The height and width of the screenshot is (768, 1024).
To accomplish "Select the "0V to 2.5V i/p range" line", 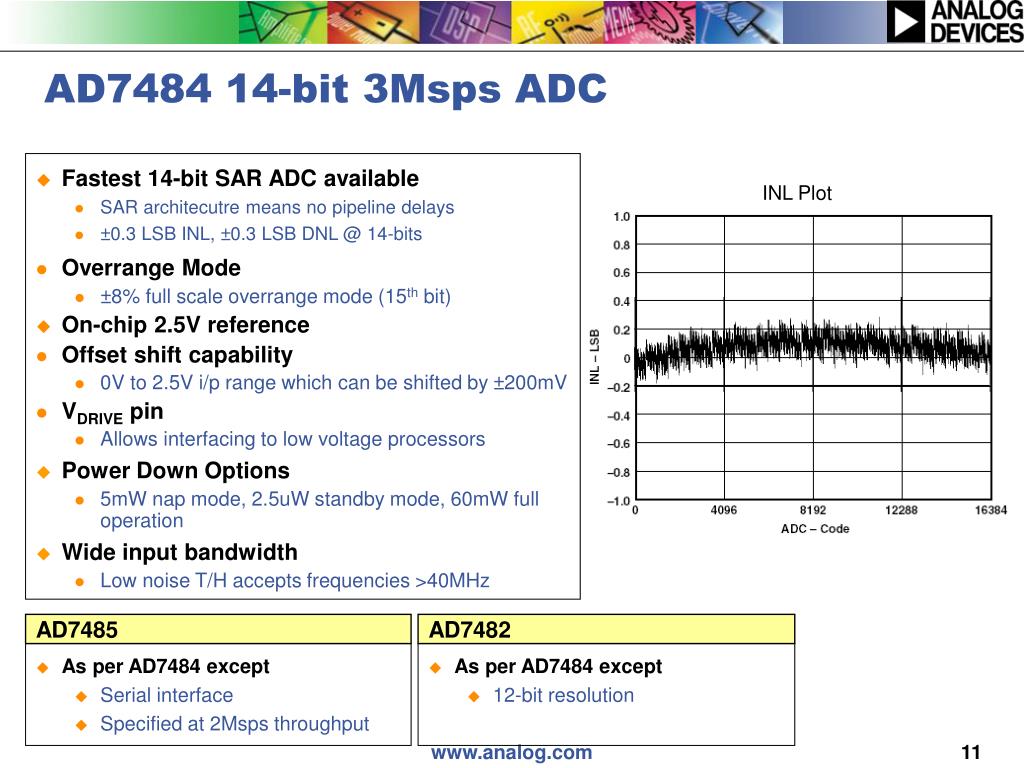I will point(333,382).
